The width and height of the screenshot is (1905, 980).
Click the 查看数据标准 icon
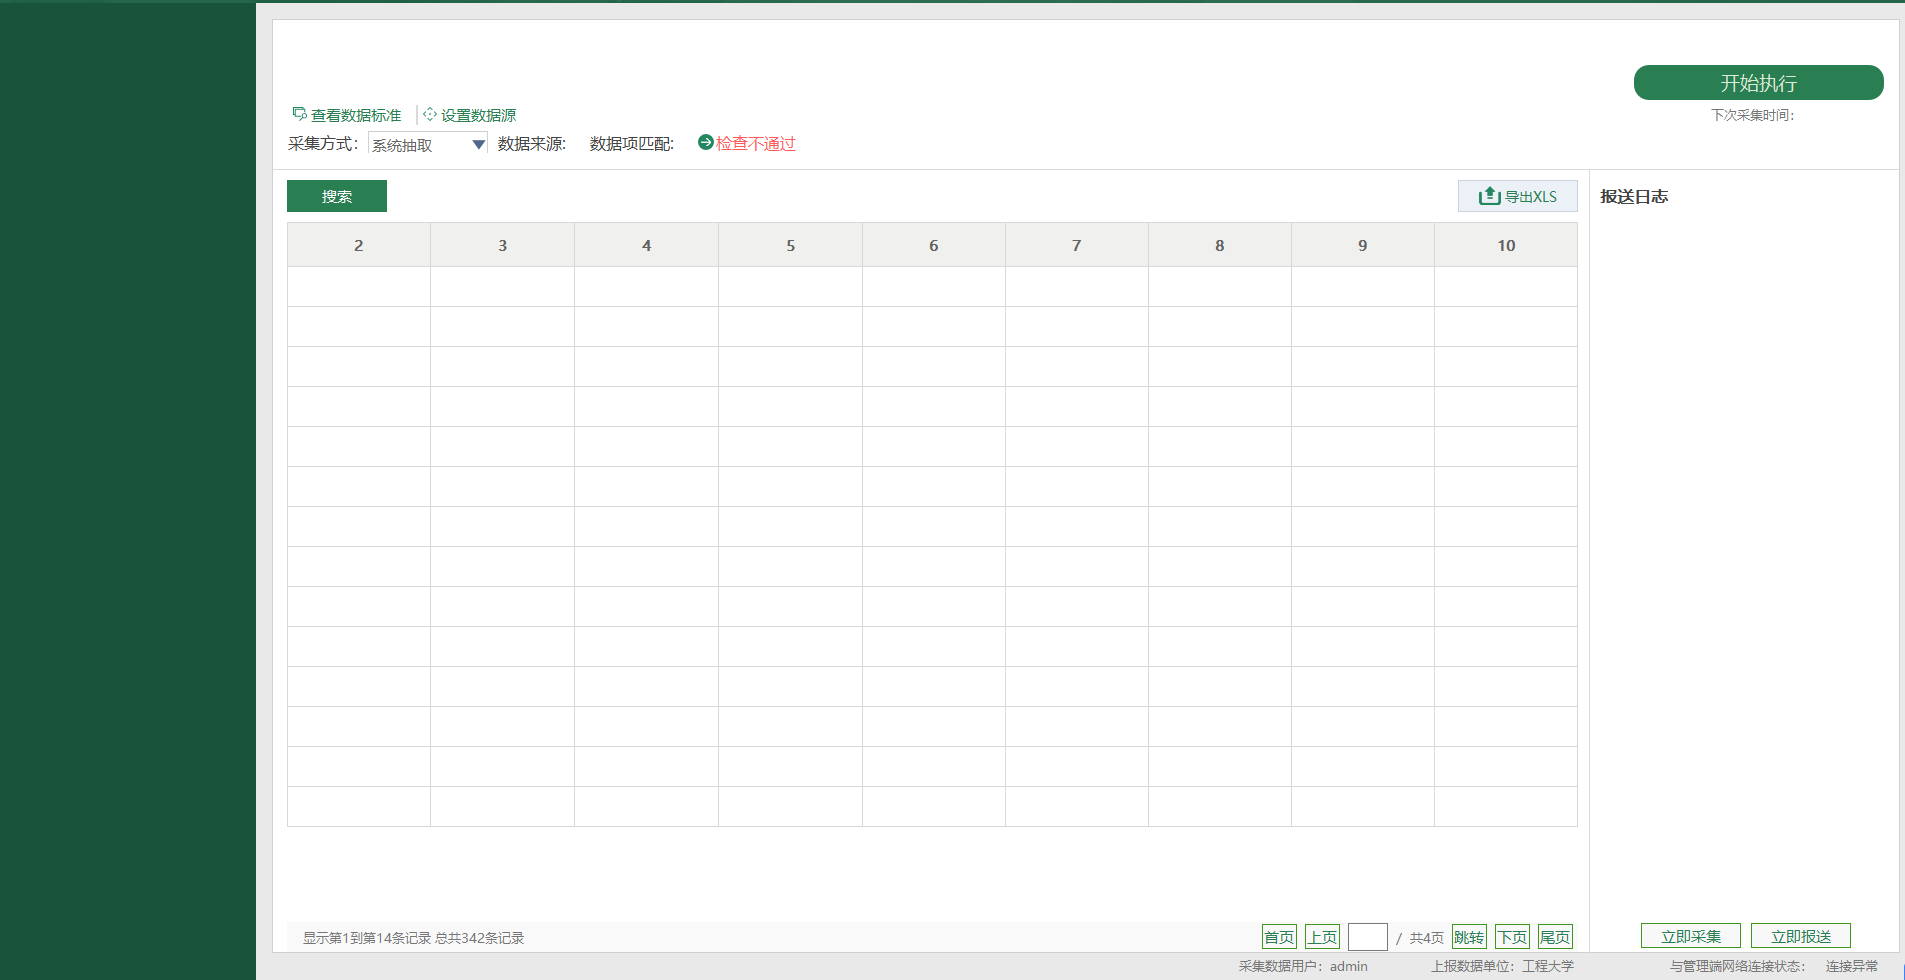[x=299, y=114]
